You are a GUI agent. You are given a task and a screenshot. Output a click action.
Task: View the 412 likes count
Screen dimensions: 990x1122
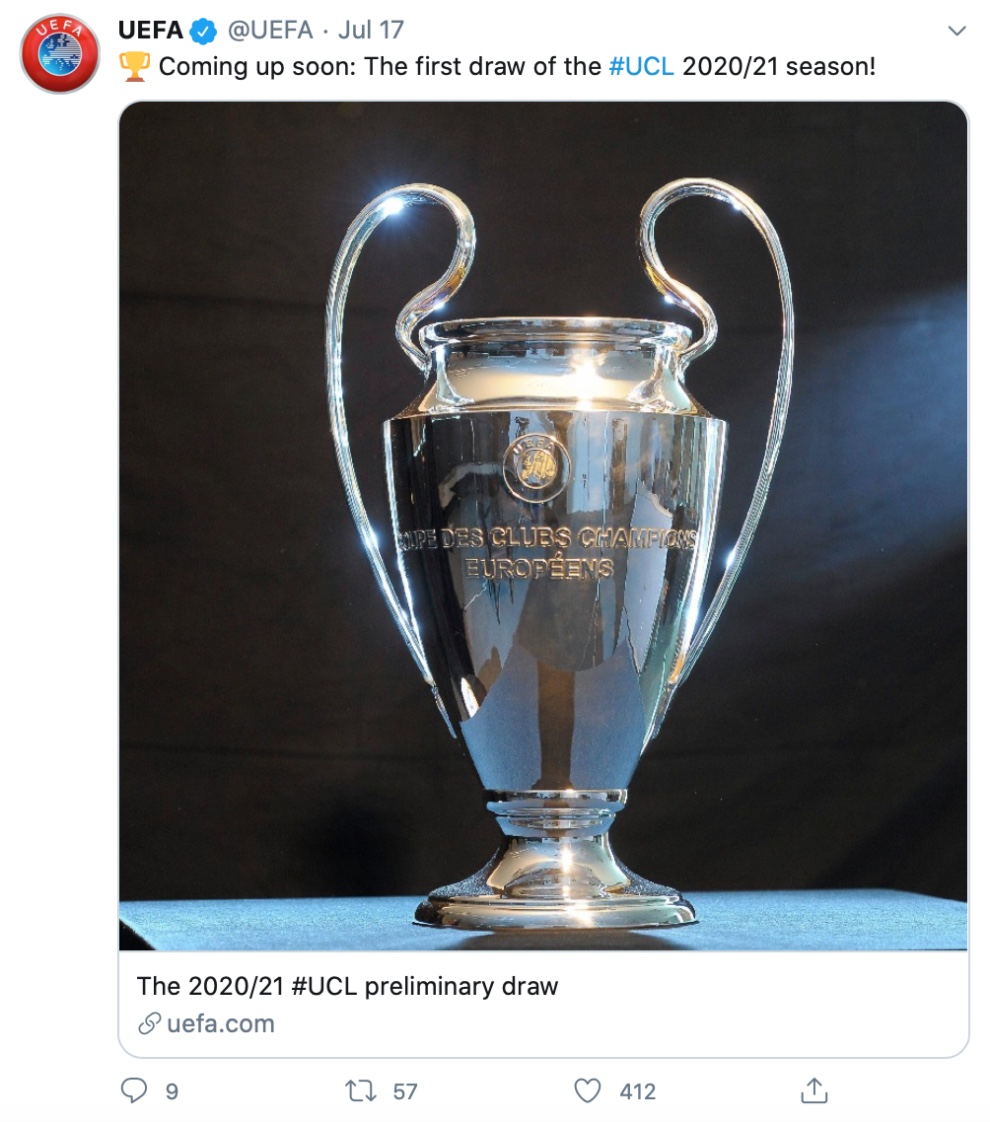pos(637,1092)
